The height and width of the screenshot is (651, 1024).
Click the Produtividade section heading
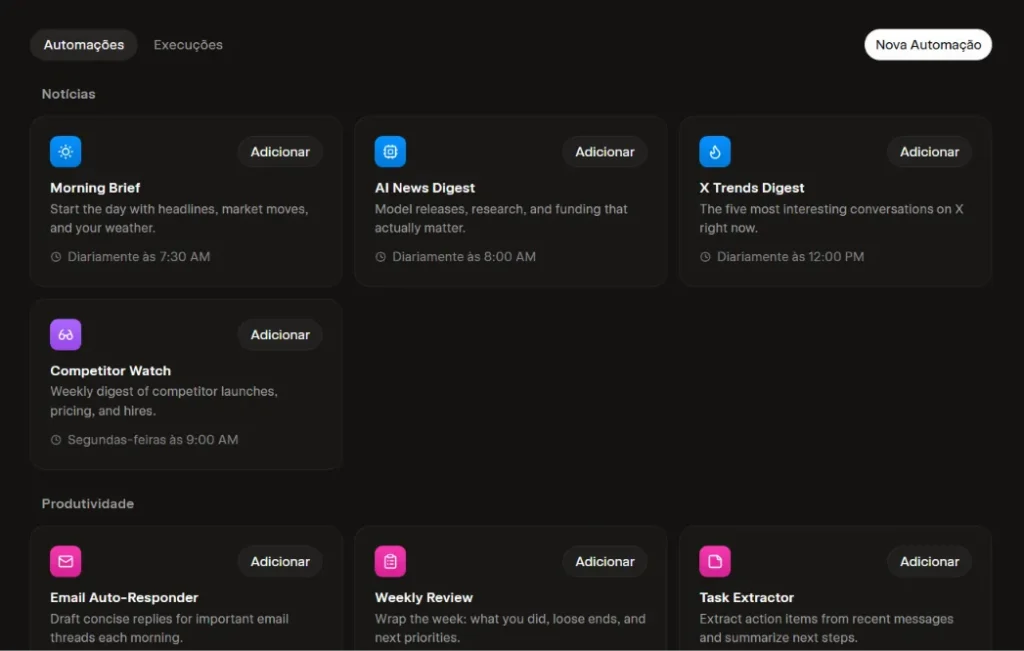pyautogui.click(x=88, y=503)
